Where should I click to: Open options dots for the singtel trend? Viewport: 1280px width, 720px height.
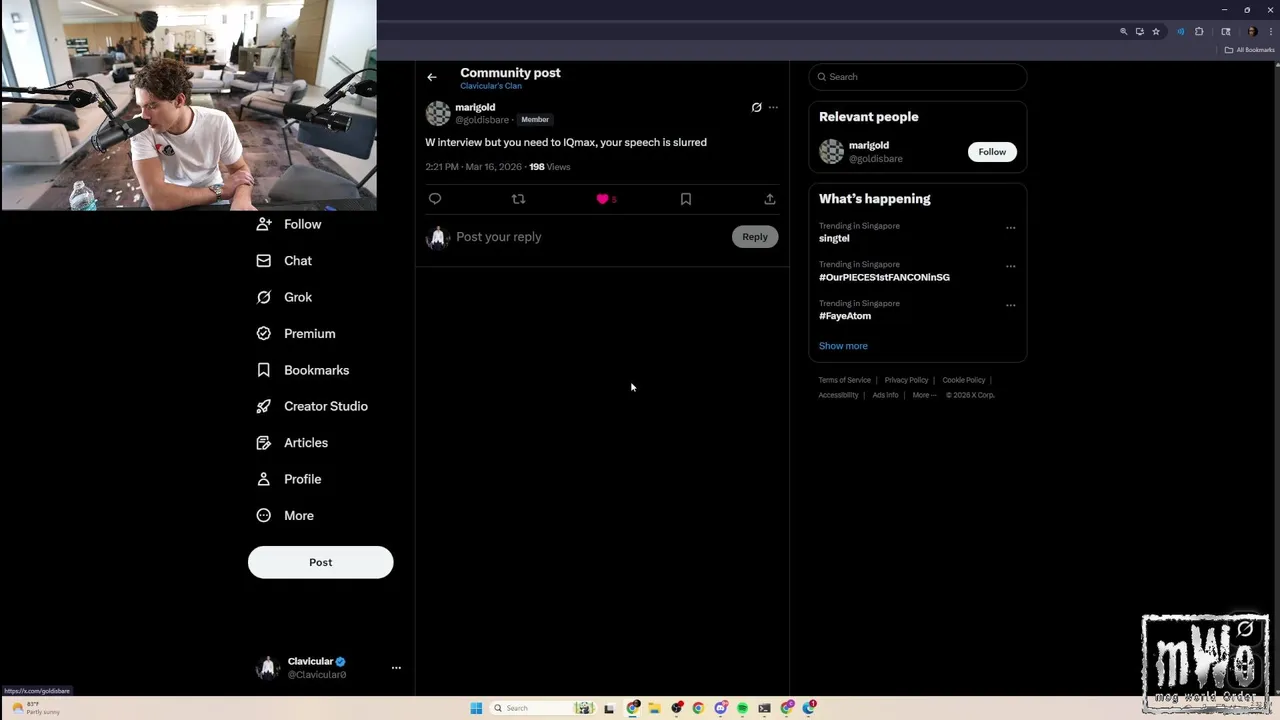[1010, 228]
